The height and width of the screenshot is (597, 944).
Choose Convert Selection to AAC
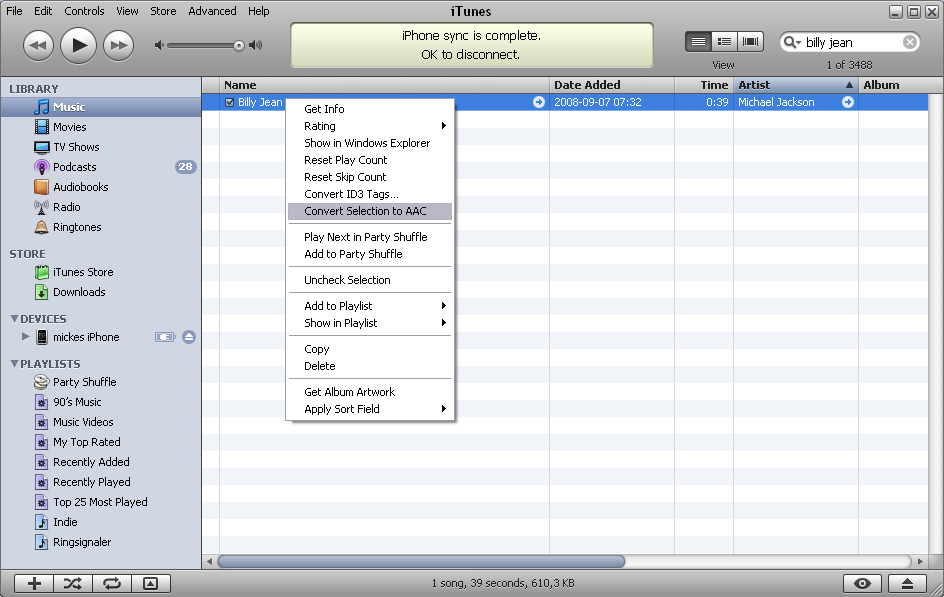(370, 211)
